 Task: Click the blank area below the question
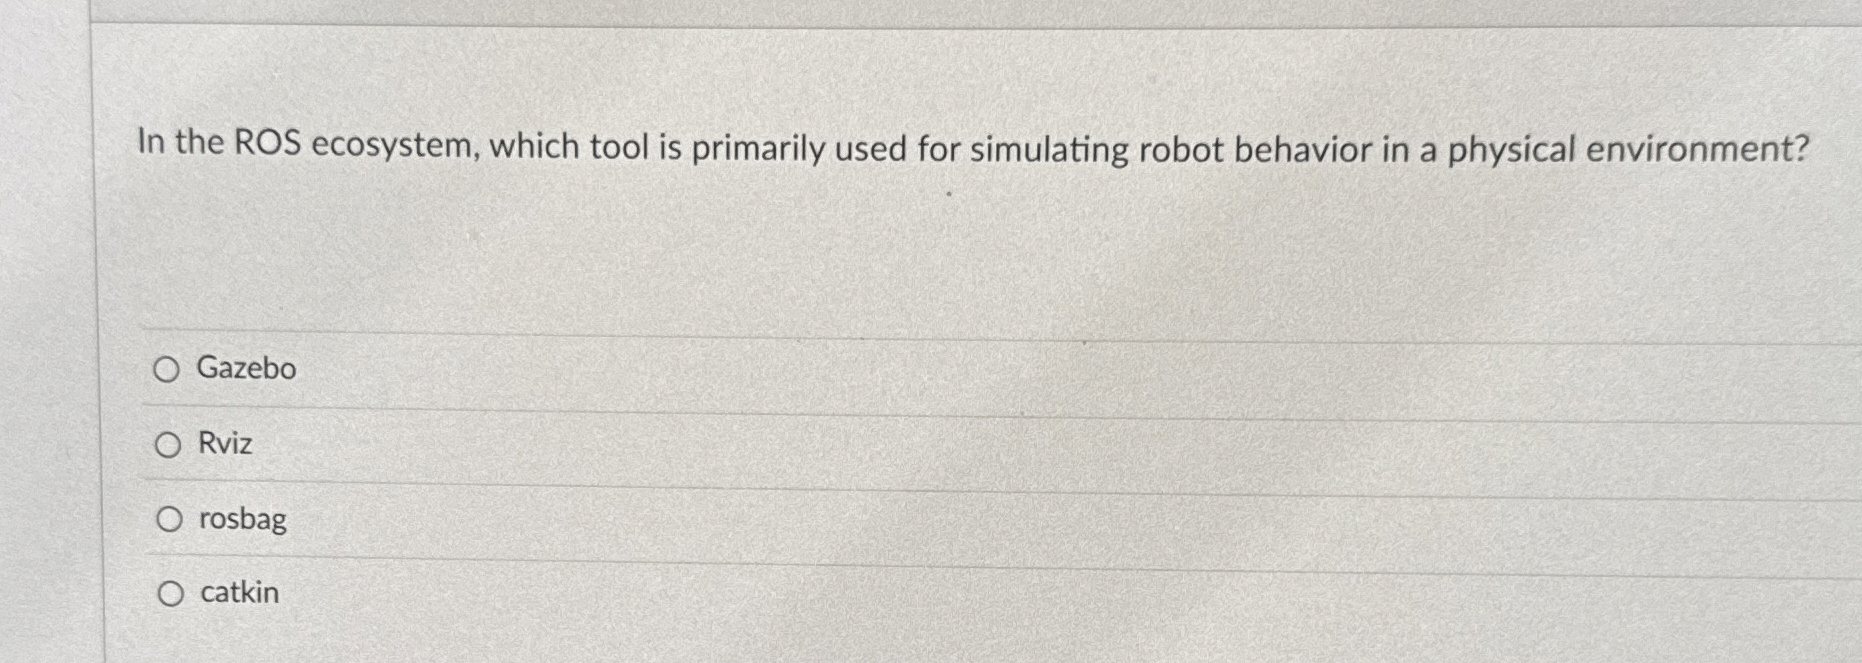[x=900, y=250]
